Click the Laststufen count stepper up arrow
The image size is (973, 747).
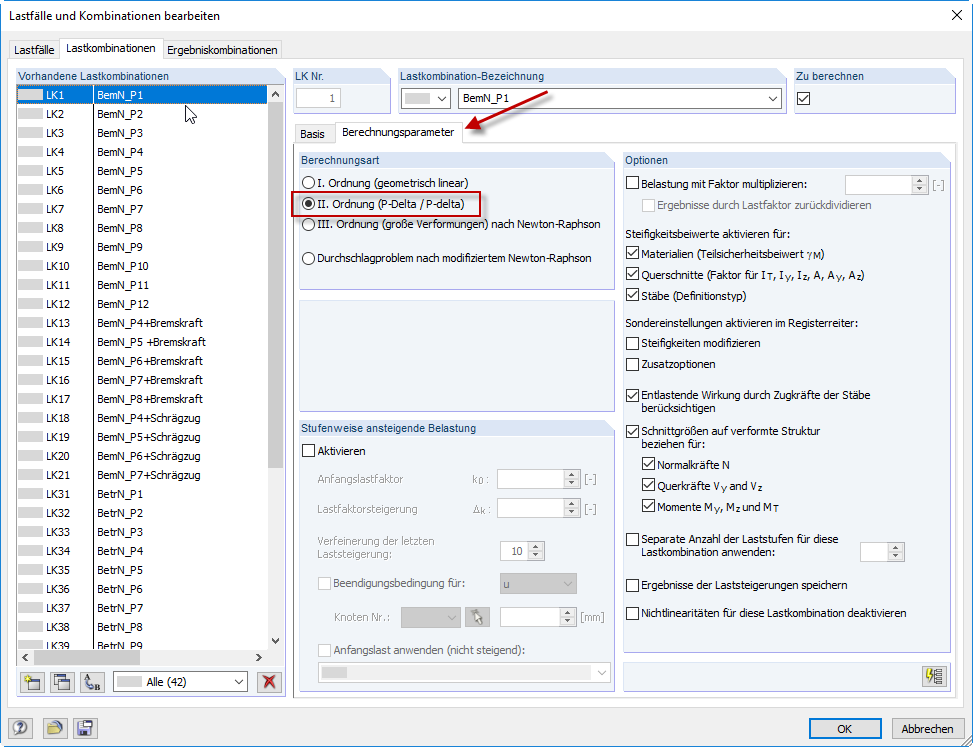[896, 547]
